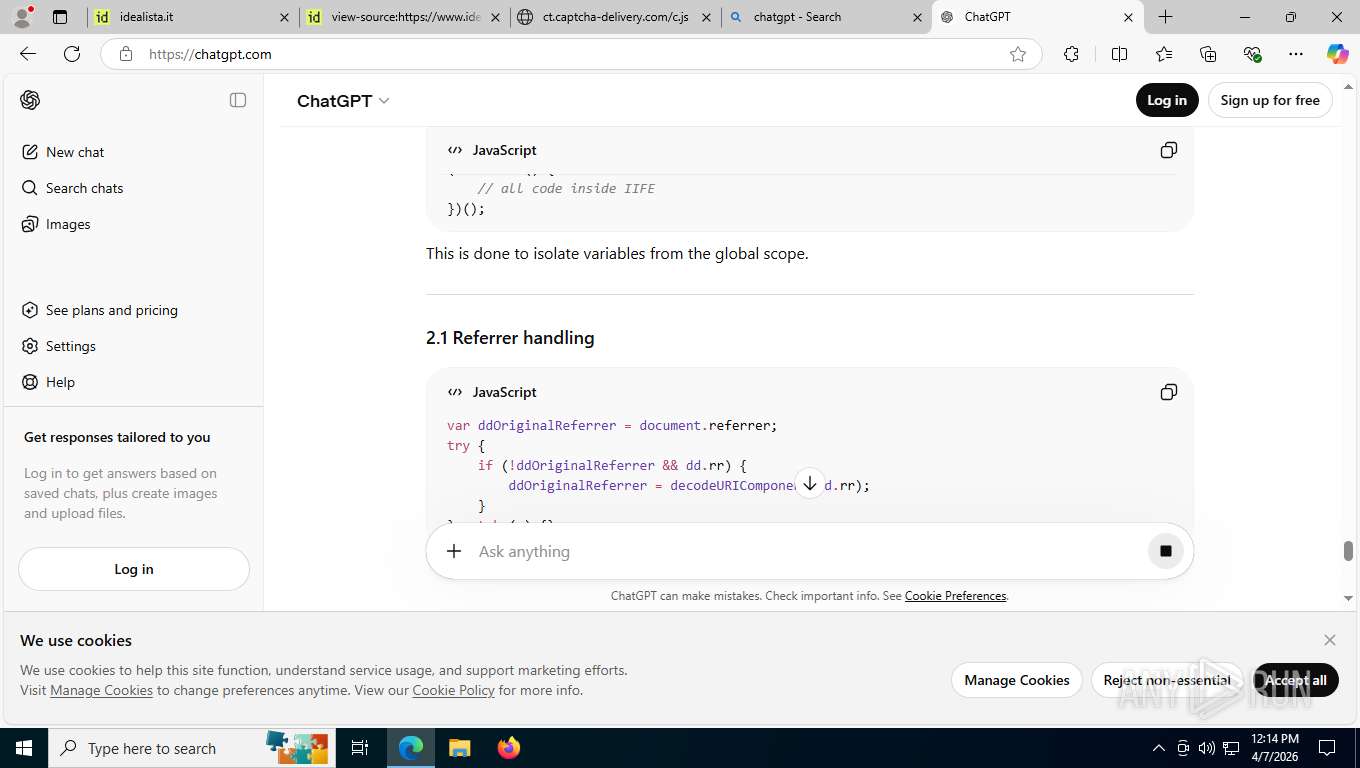Click the ChatGPT logo in sidebar
The height and width of the screenshot is (768, 1360).
point(30,100)
